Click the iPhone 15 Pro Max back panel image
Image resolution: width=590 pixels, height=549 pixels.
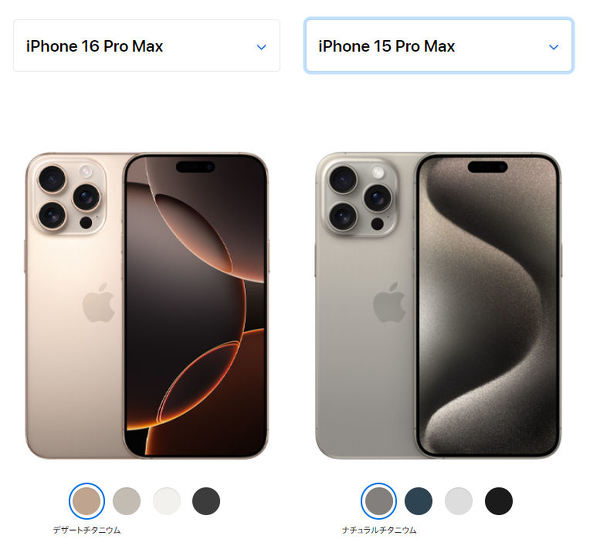point(366,306)
